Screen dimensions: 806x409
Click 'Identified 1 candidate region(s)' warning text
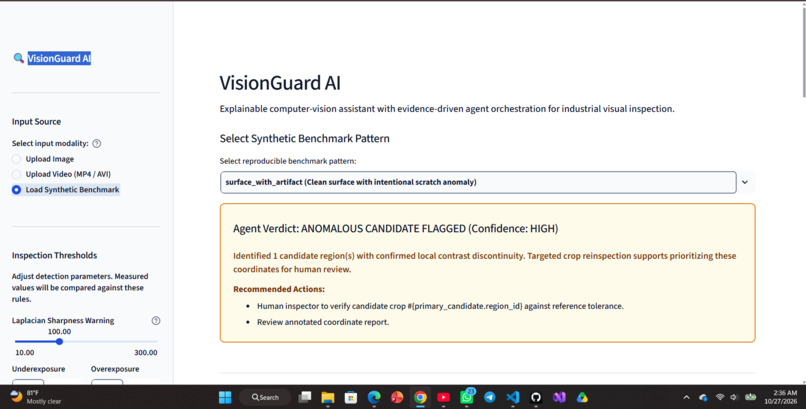coord(484,263)
